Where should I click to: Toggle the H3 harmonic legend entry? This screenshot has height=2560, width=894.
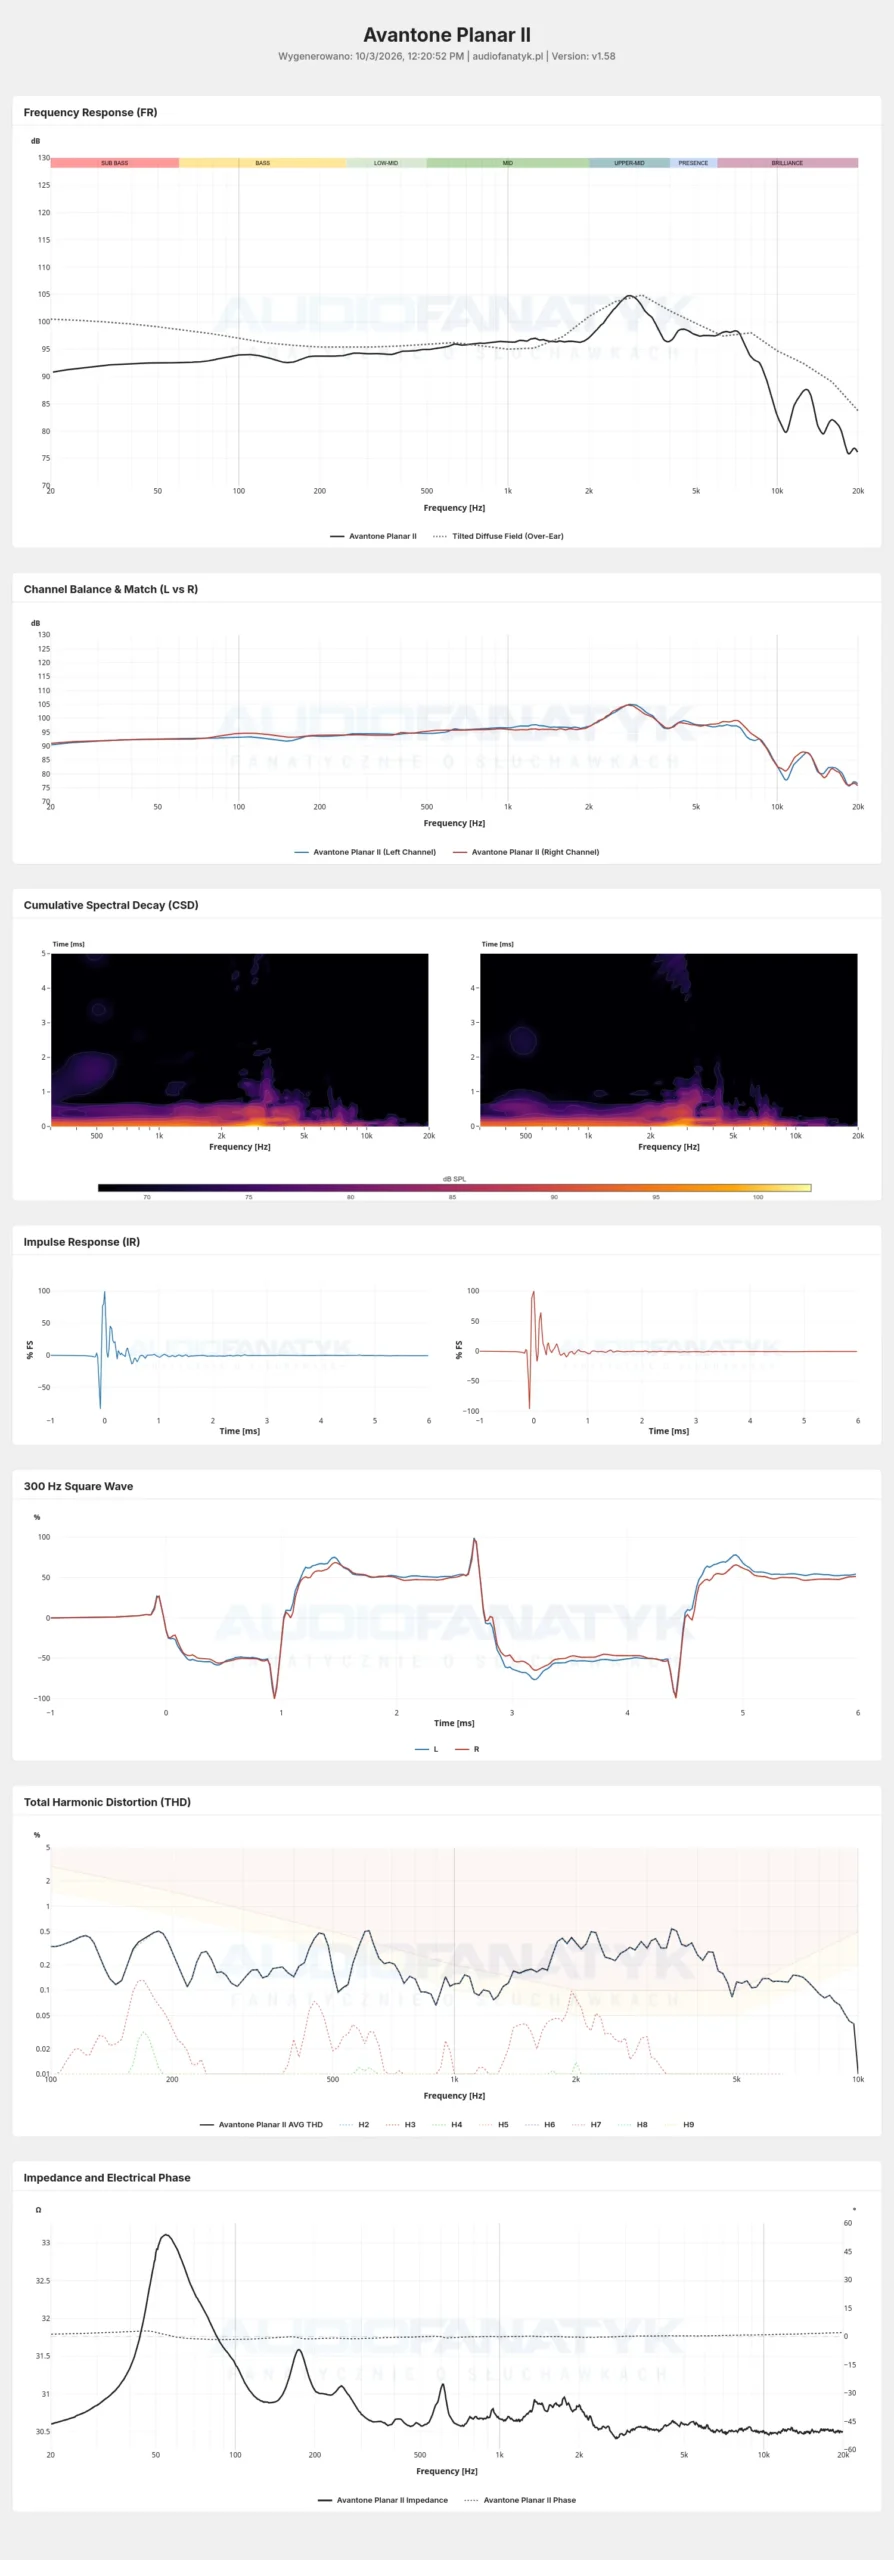tap(401, 2124)
